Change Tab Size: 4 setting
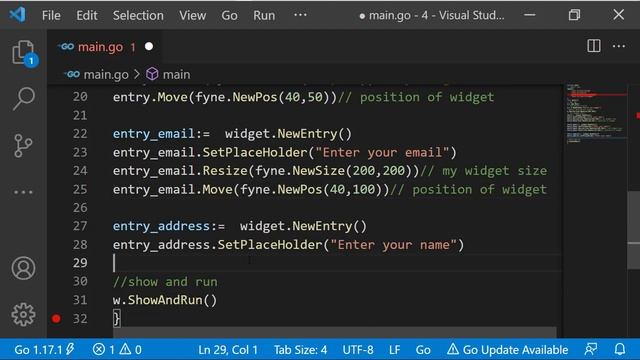The height and width of the screenshot is (360, 640). point(300,350)
